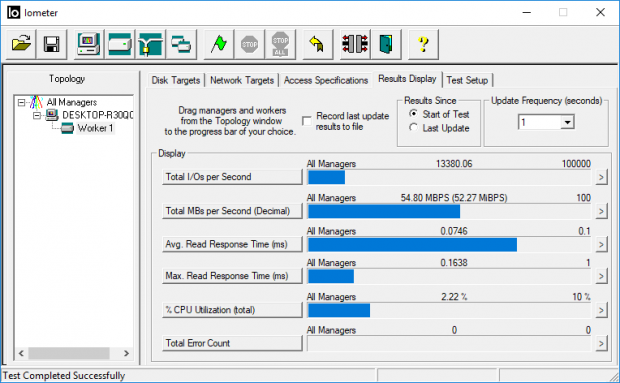Select Worker 1 tree label
620x383 pixels.
point(95,128)
